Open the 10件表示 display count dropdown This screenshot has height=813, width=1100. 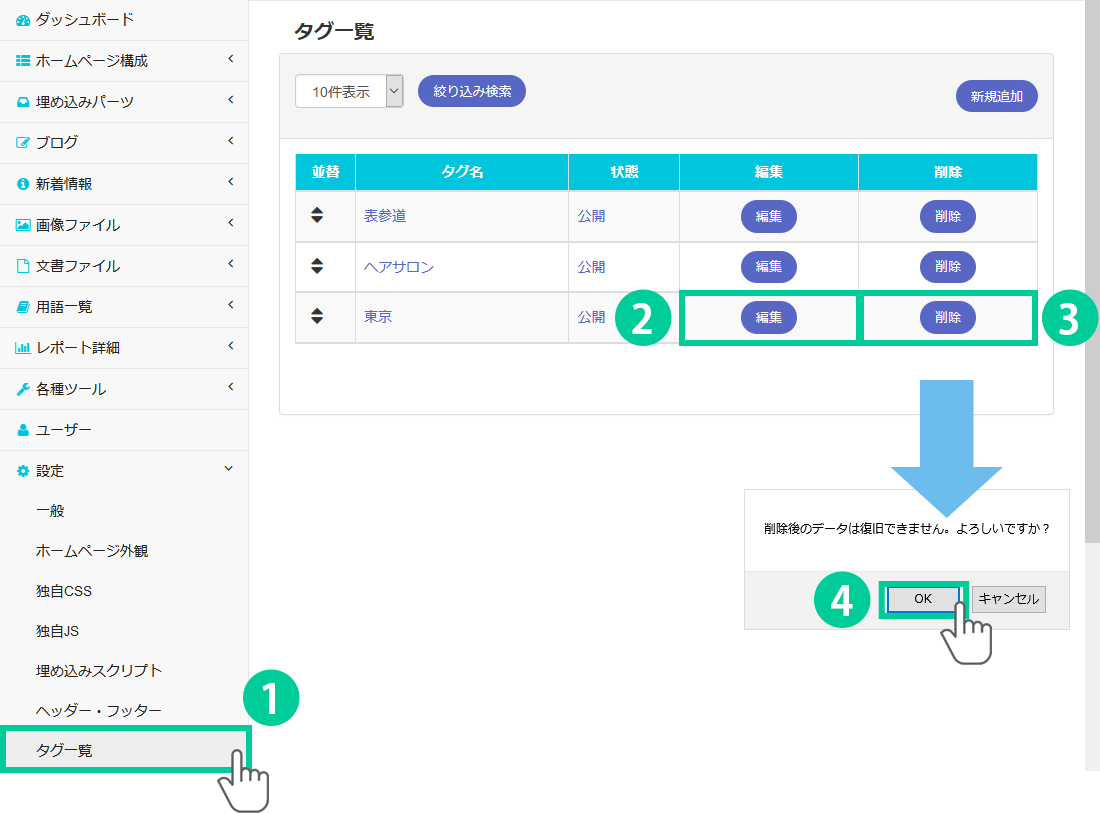(349, 91)
